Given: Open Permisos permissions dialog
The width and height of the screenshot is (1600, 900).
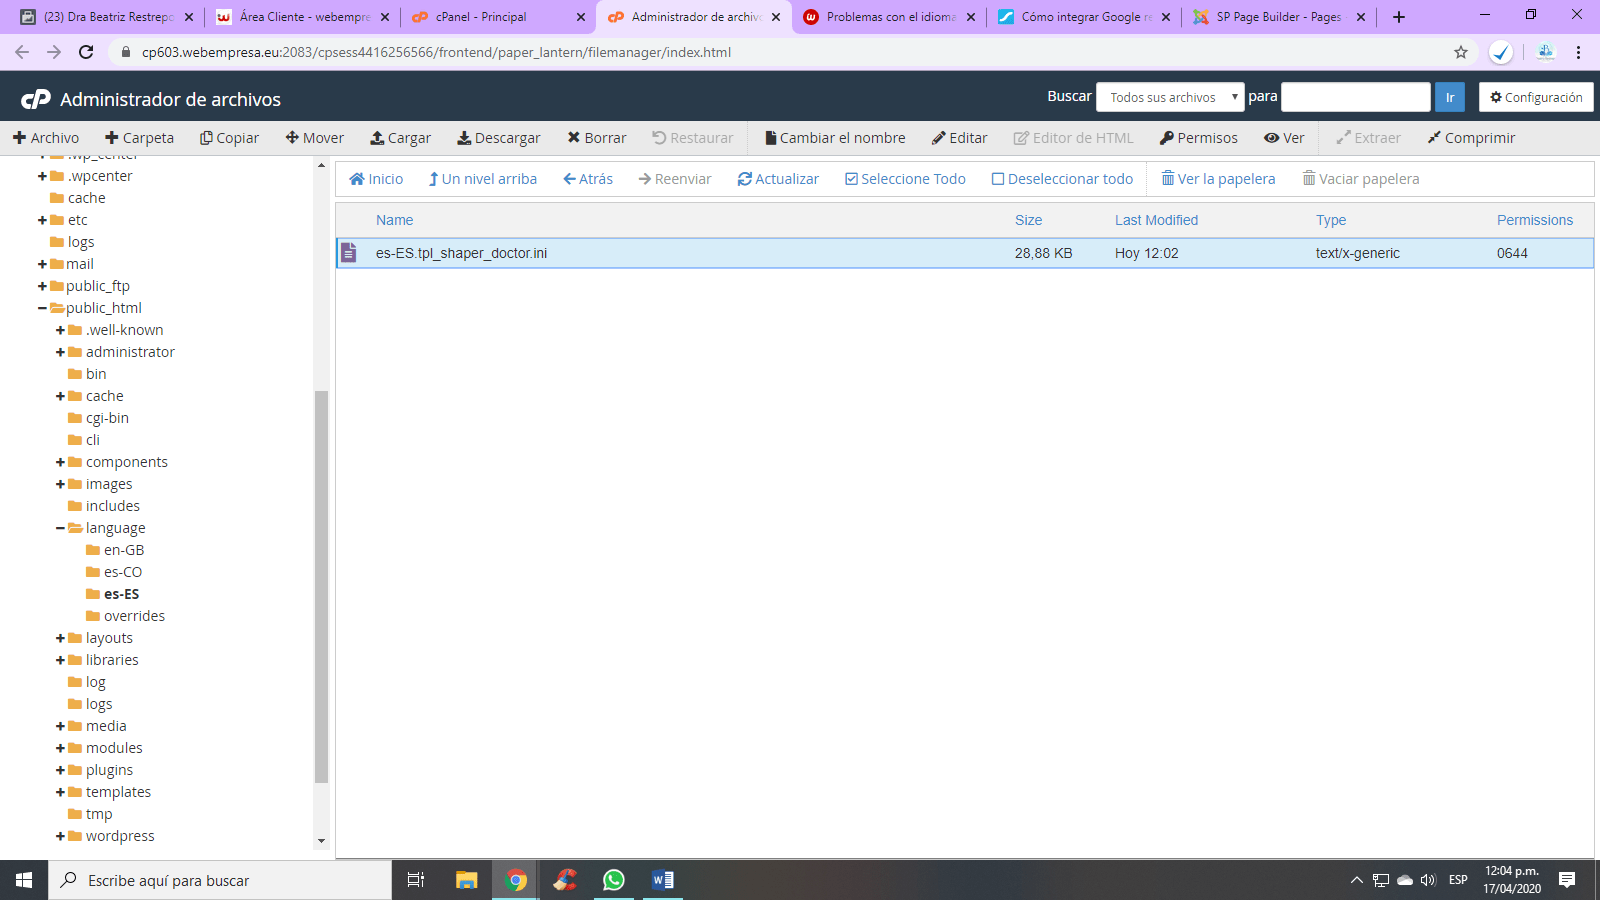Looking at the screenshot, I should pyautogui.click(x=1198, y=138).
